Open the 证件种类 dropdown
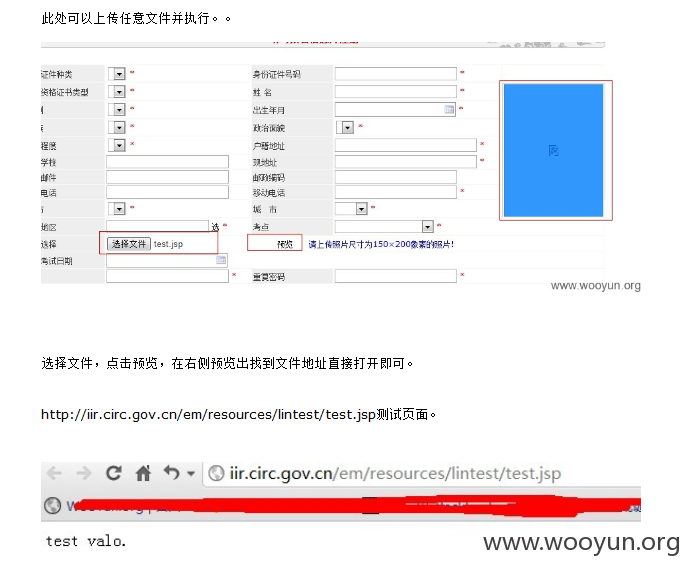This screenshot has width=689, height=571. [119, 74]
